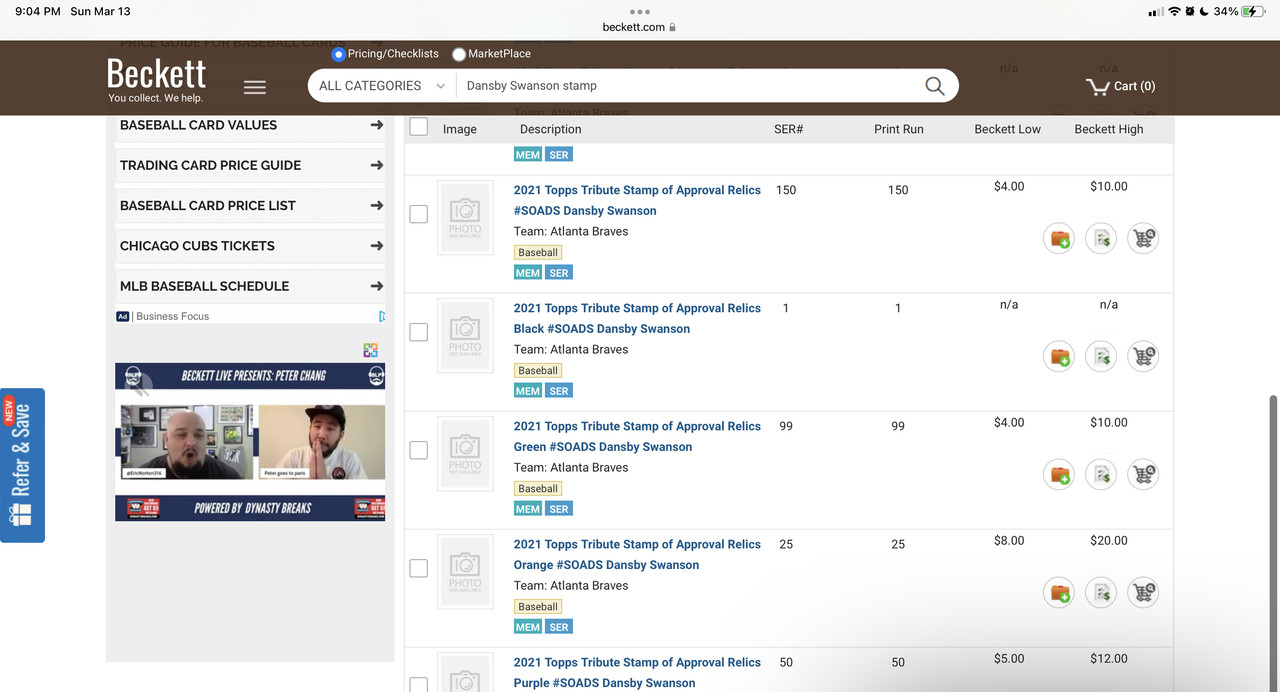Click the Beckett Low column header

click(x=1008, y=129)
